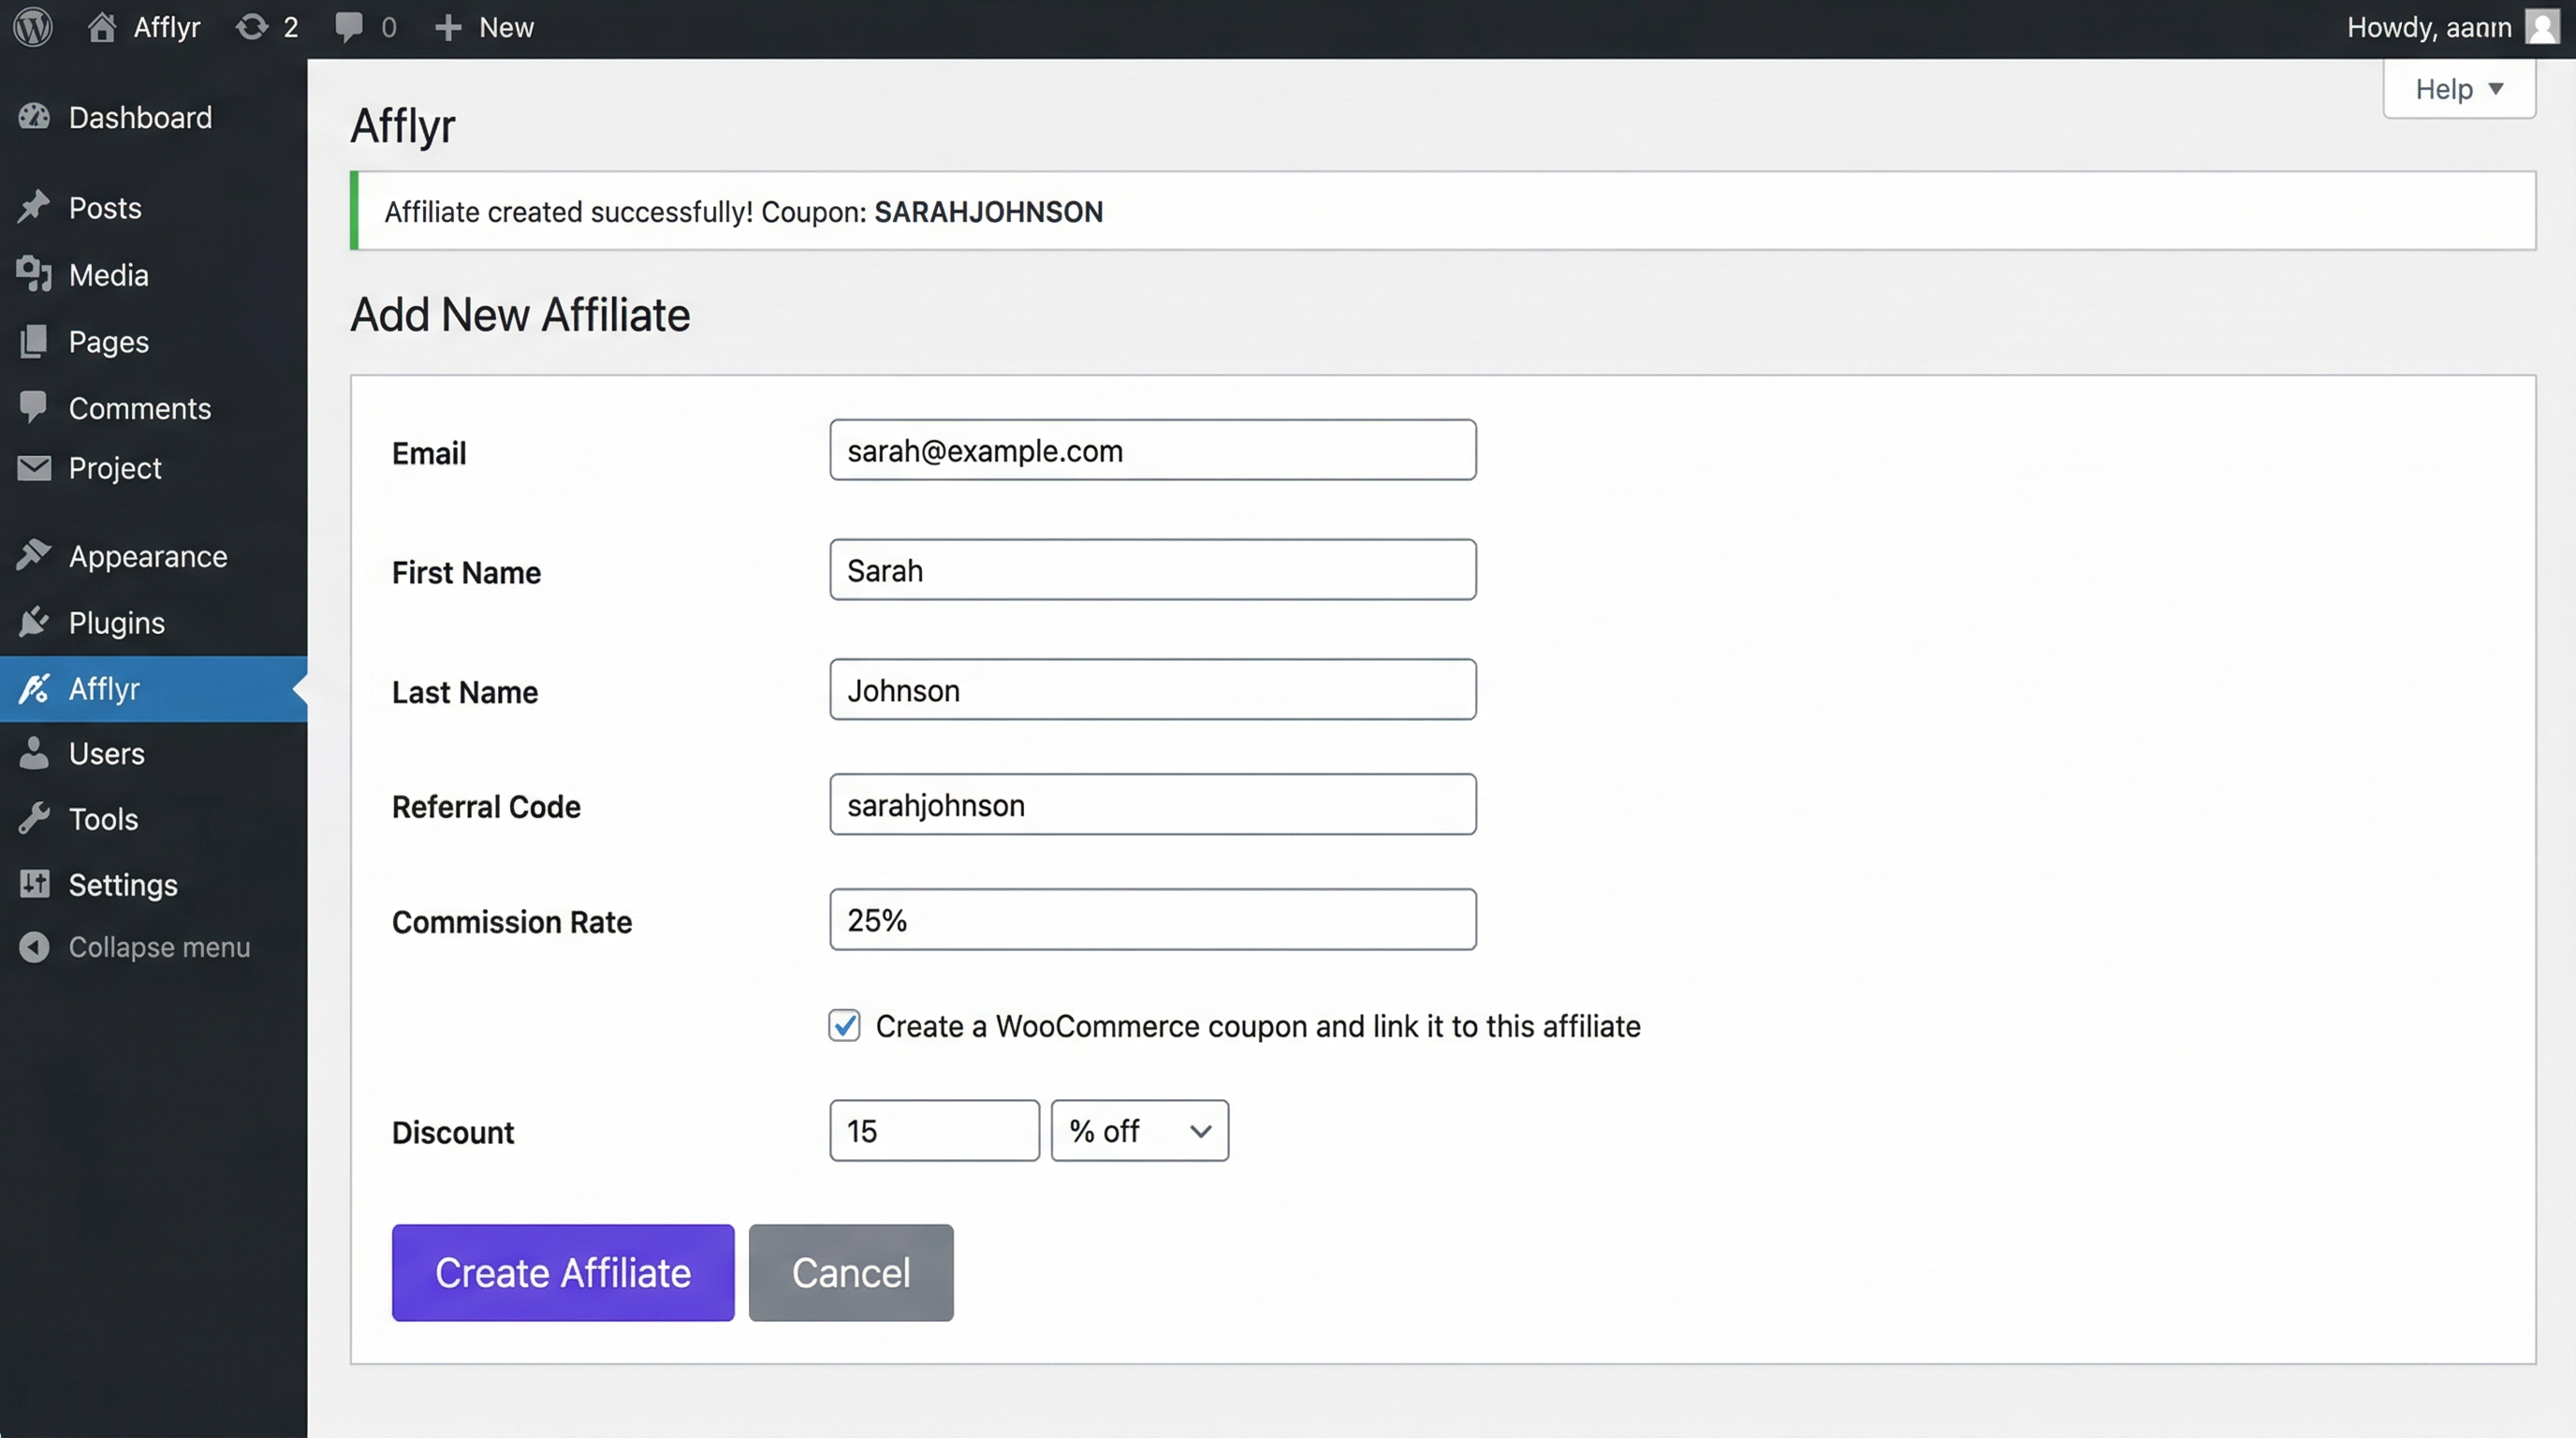Viewport: 2576px width, 1438px height.
Task: Open the discount type dropdown
Action: (x=1140, y=1131)
